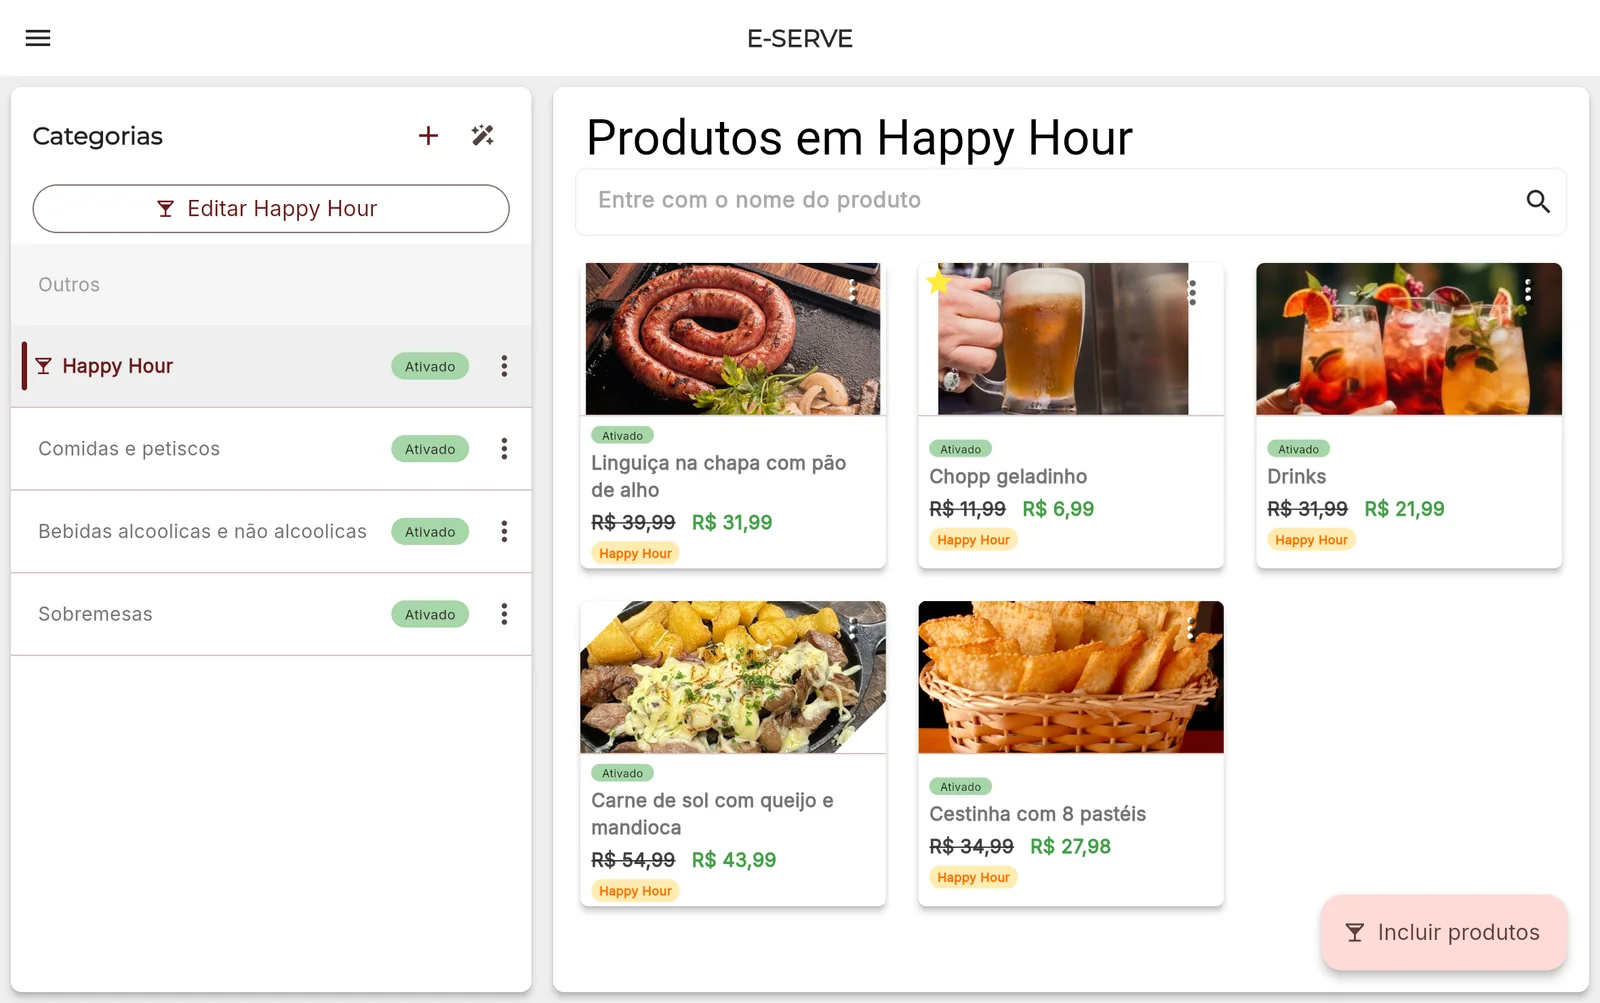This screenshot has width=1600, height=1003.
Task: Click the product name search field
Action: 1070,201
